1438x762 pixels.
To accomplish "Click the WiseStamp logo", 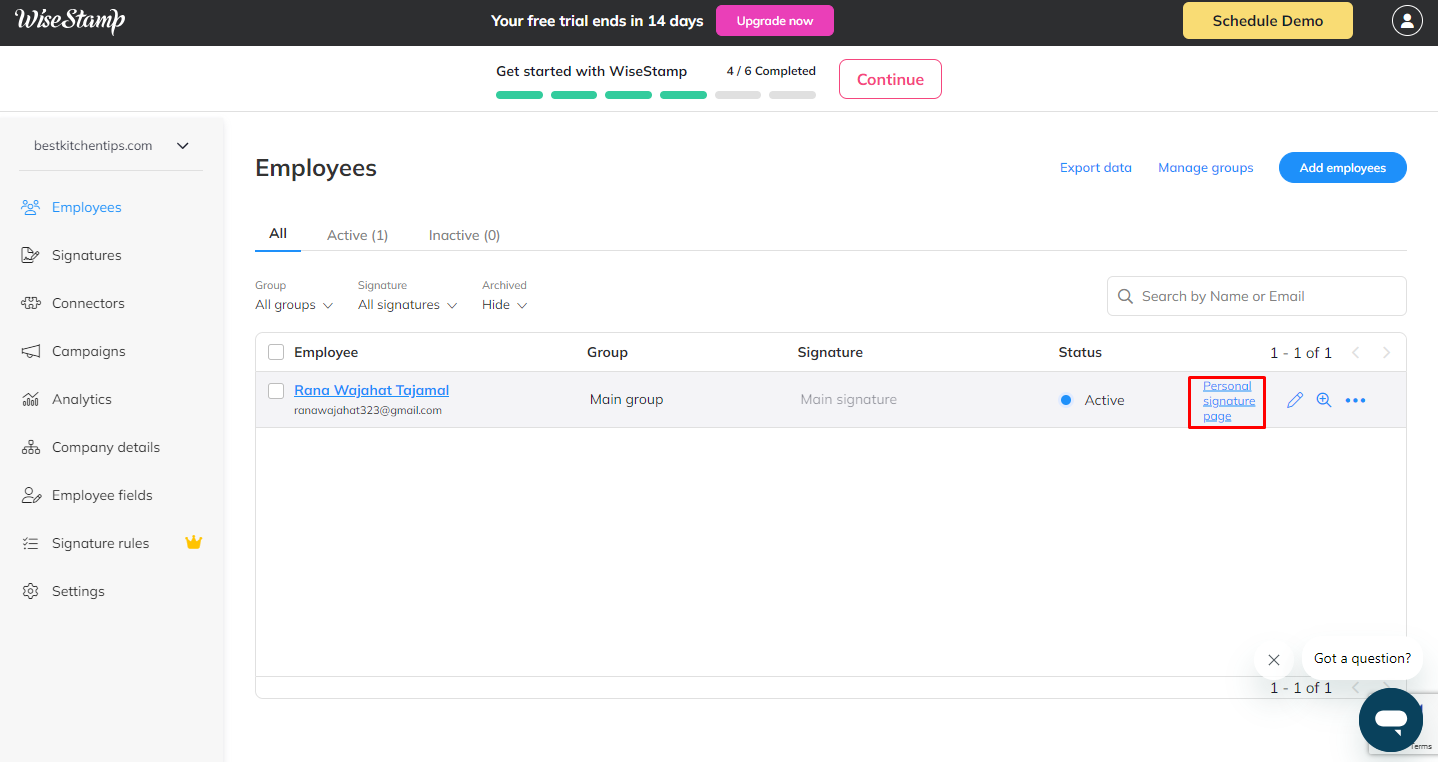I will [x=70, y=20].
